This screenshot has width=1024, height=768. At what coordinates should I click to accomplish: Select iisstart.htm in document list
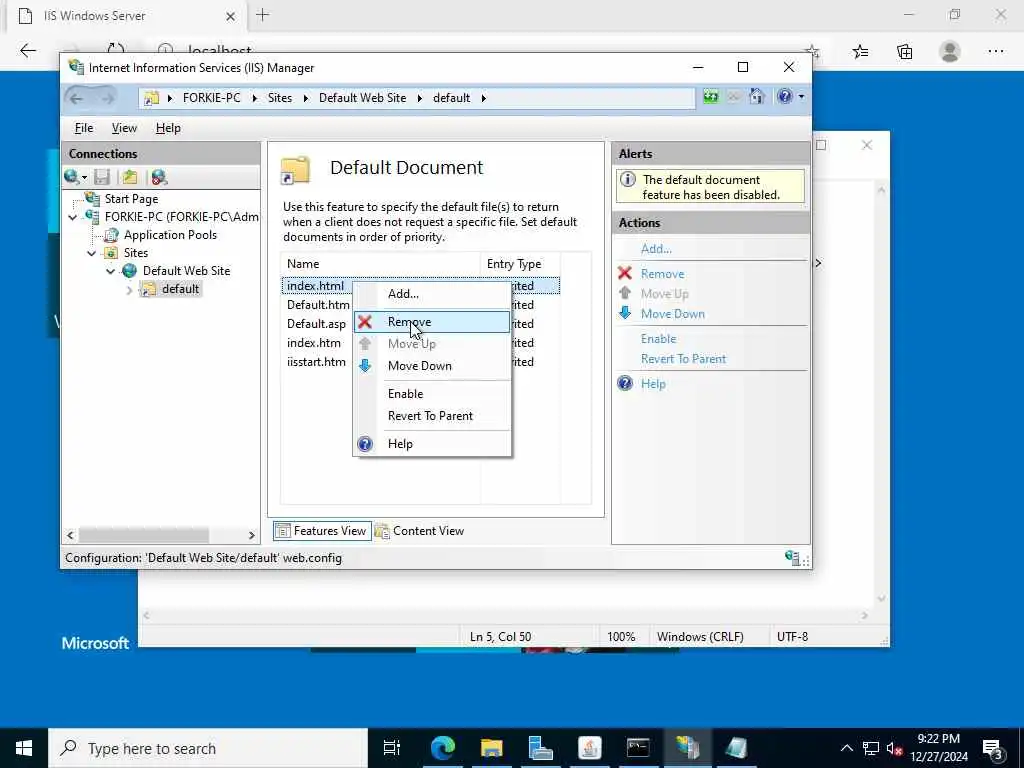(x=316, y=362)
